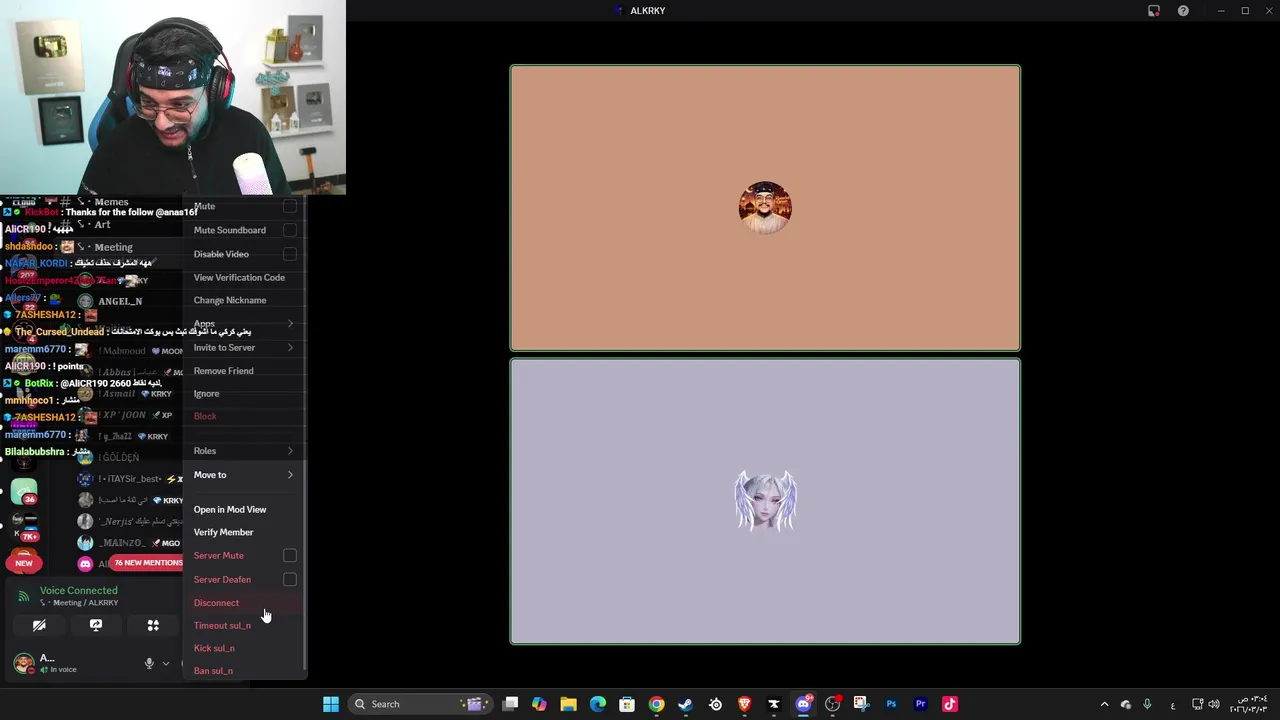Screen dimensions: 1280x720
Task: Open the pink Discord avatar member
Action: (x=85, y=564)
